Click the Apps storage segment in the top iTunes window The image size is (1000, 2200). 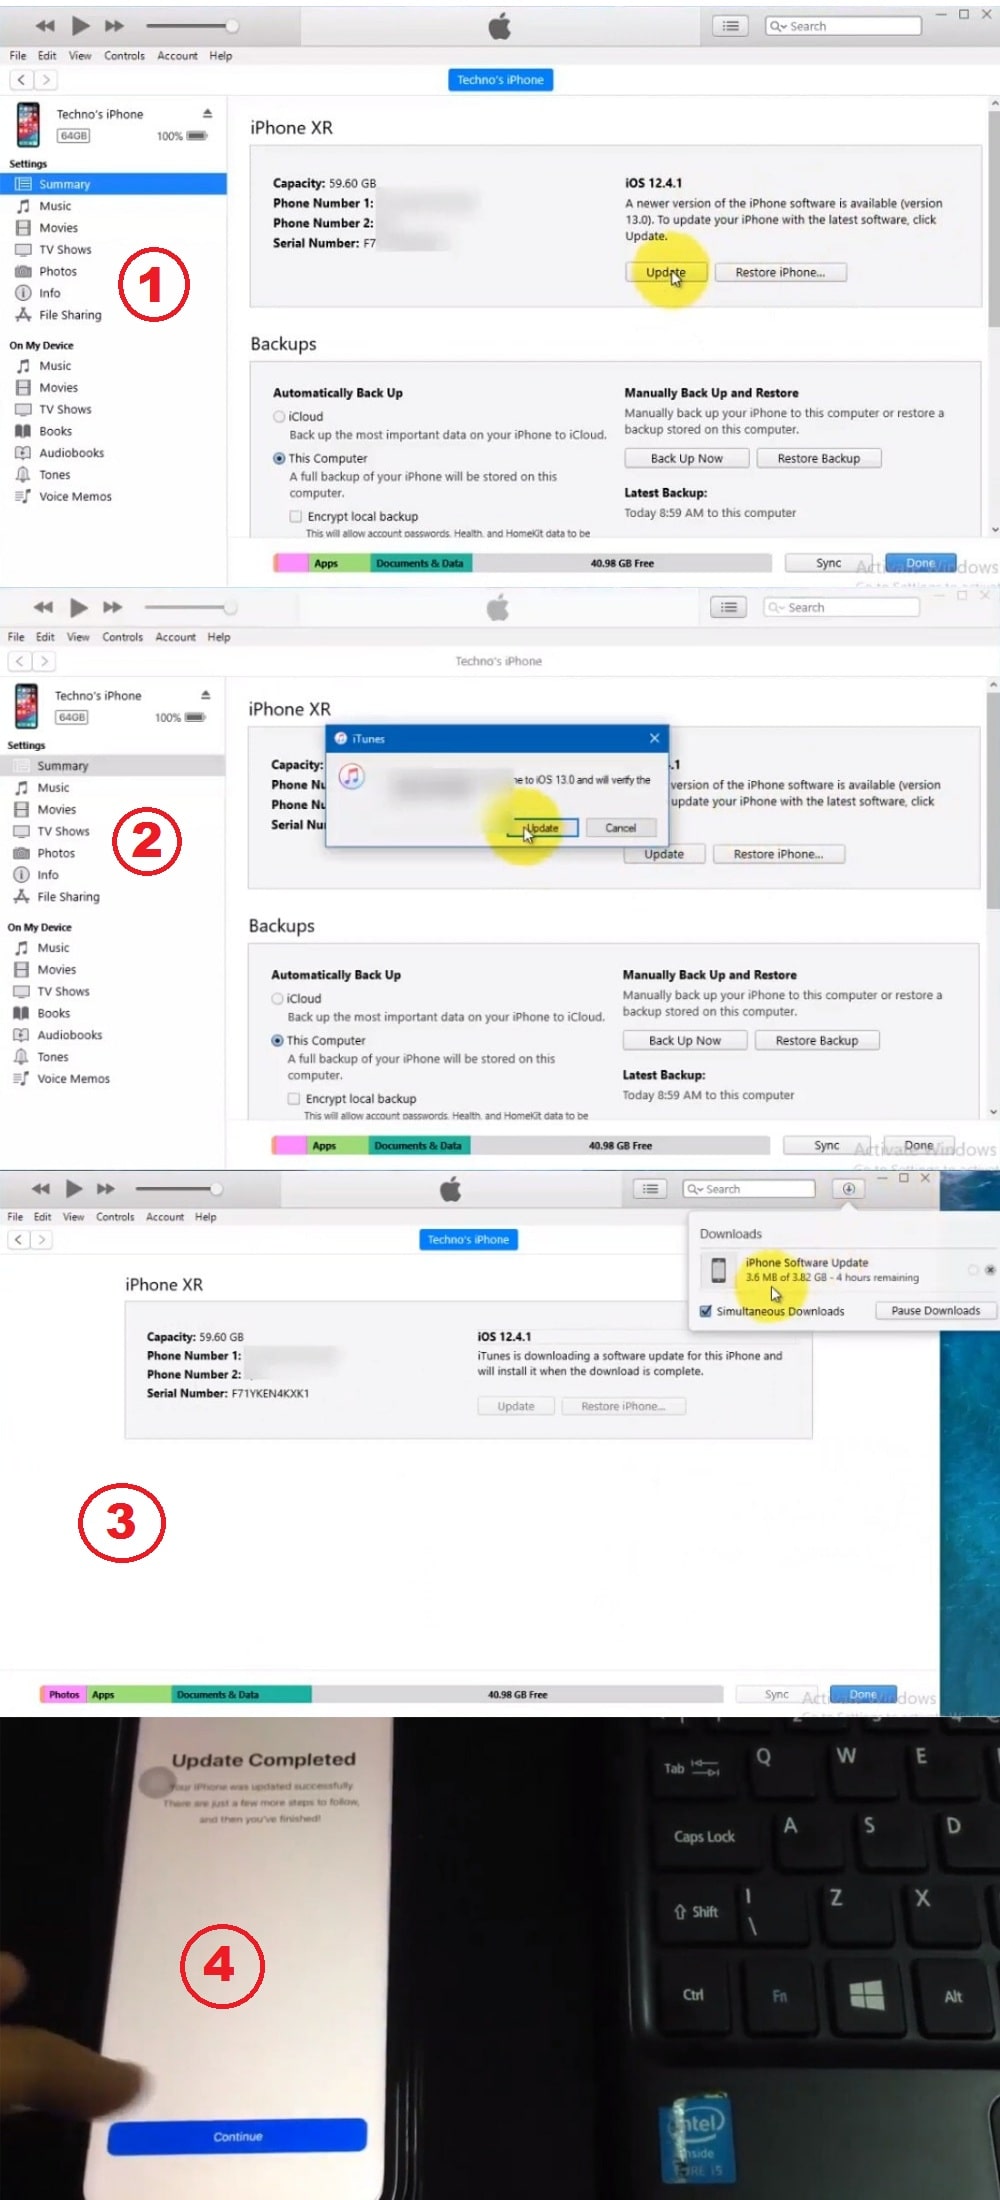(338, 563)
